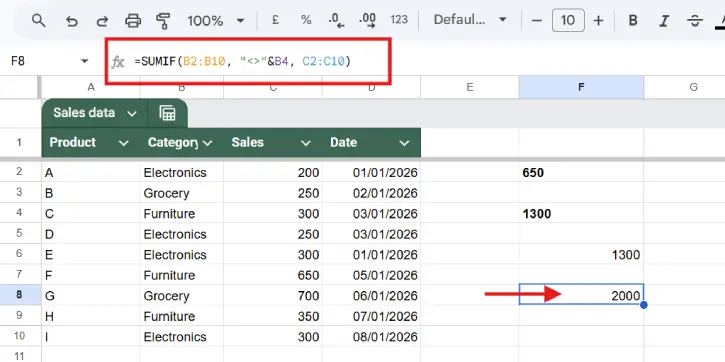Click the Sales value 350
This screenshot has height=362, width=725.
(273, 316)
